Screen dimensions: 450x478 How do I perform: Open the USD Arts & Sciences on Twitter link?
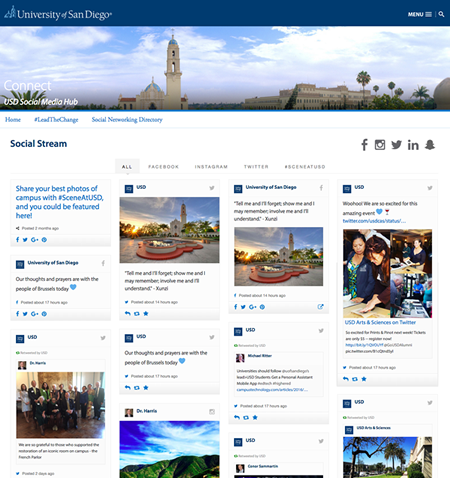[380, 322]
